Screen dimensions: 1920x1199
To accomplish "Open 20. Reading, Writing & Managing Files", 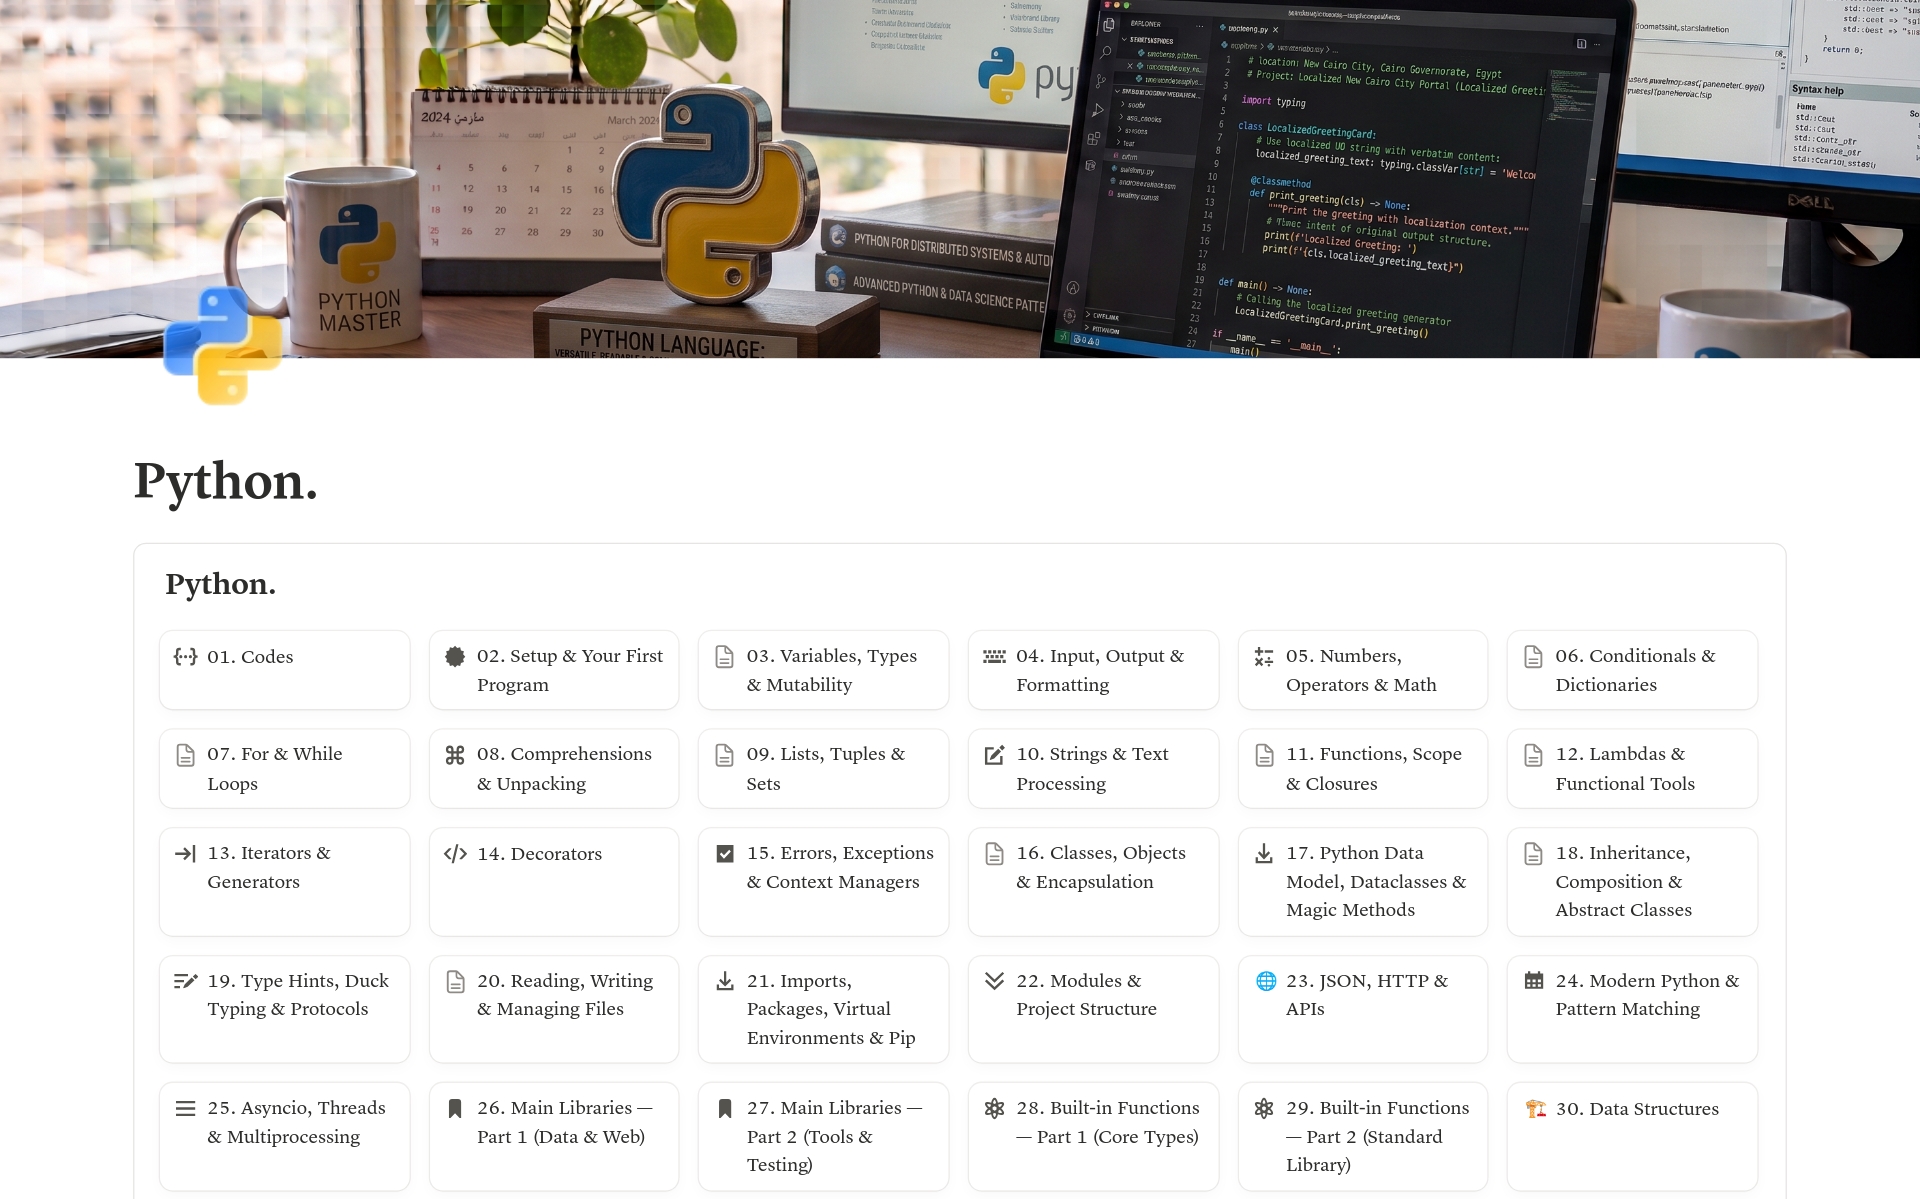I will tap(554, 1009).
